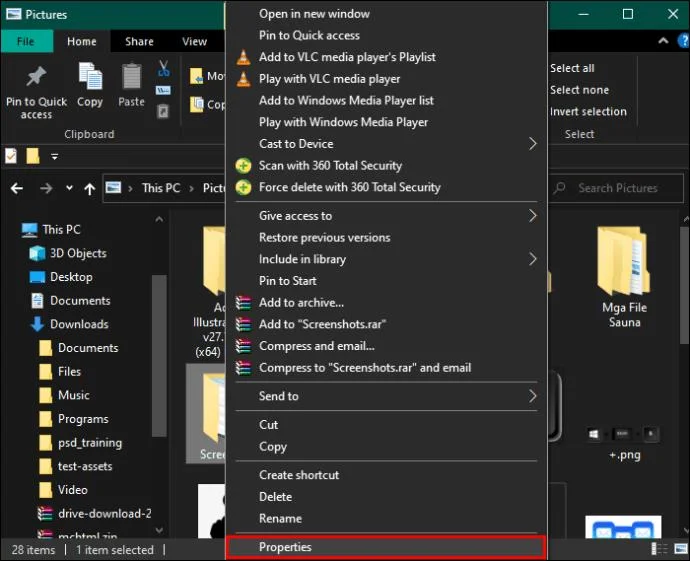Click the 360 icon beside Scan with 360

tap(243, 166)
